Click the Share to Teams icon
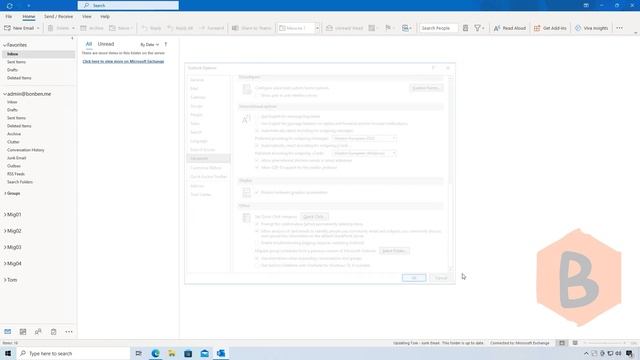640x360 pixels. click(235, 28)
